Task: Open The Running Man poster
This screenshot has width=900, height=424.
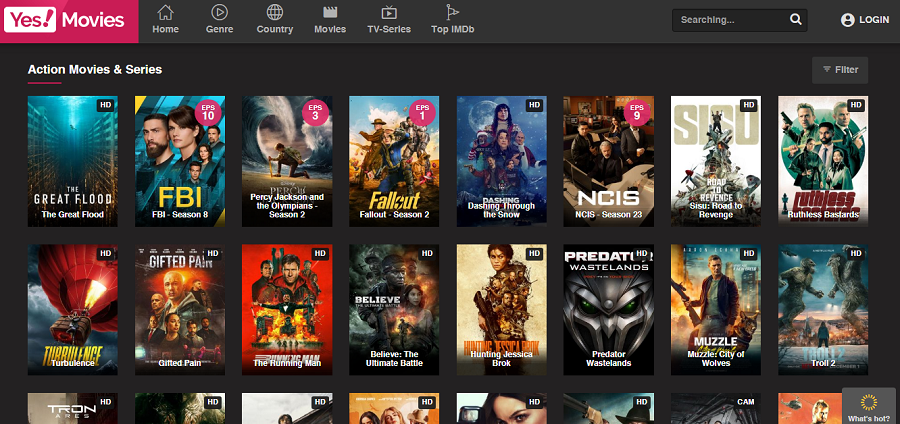Action: click(x=287, y=310)
